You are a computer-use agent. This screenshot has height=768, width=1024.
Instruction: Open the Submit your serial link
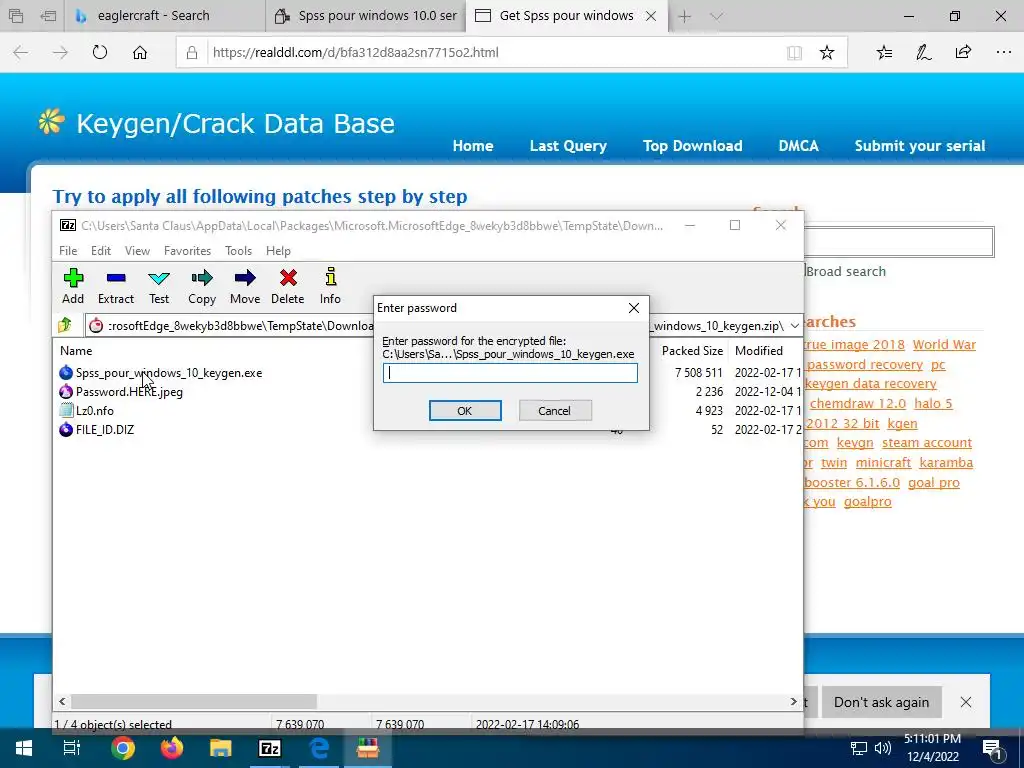(920, 146)
